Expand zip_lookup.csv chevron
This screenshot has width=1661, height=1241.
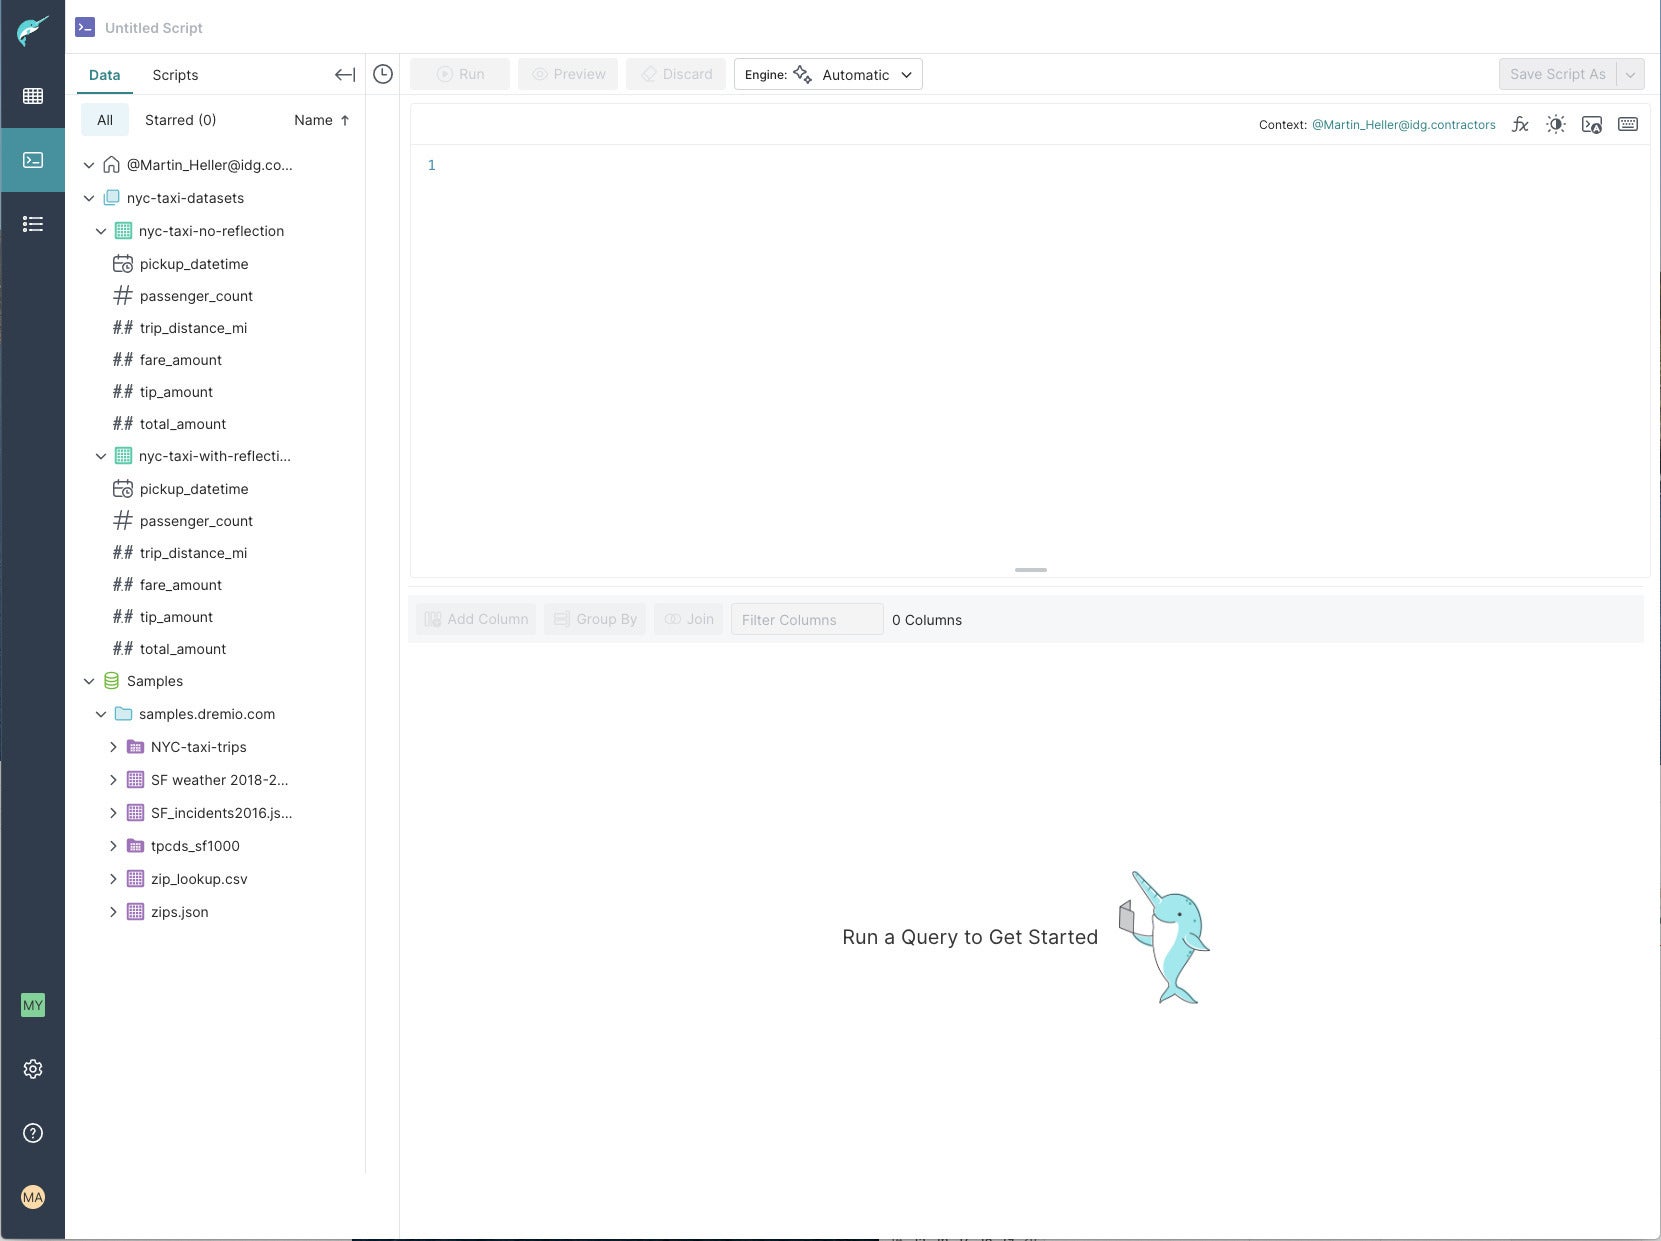(x=113, y=879)
